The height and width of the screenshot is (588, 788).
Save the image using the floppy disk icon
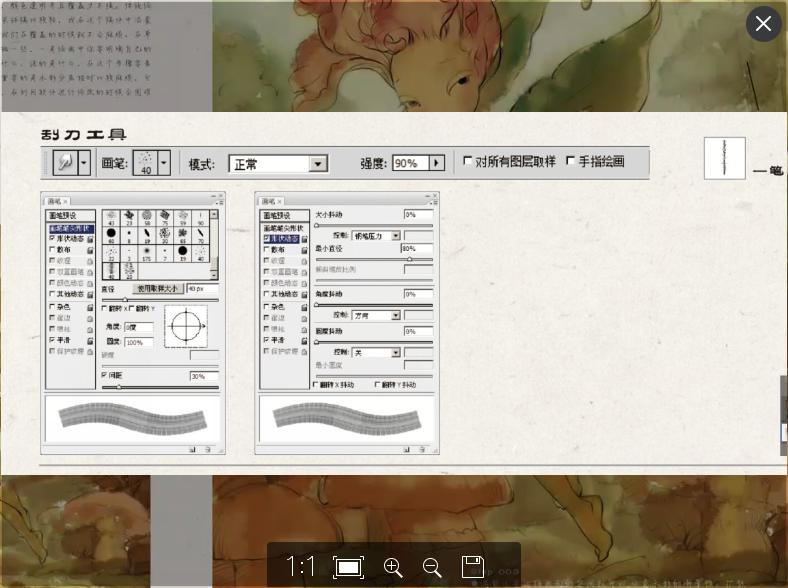pos(472,567)
